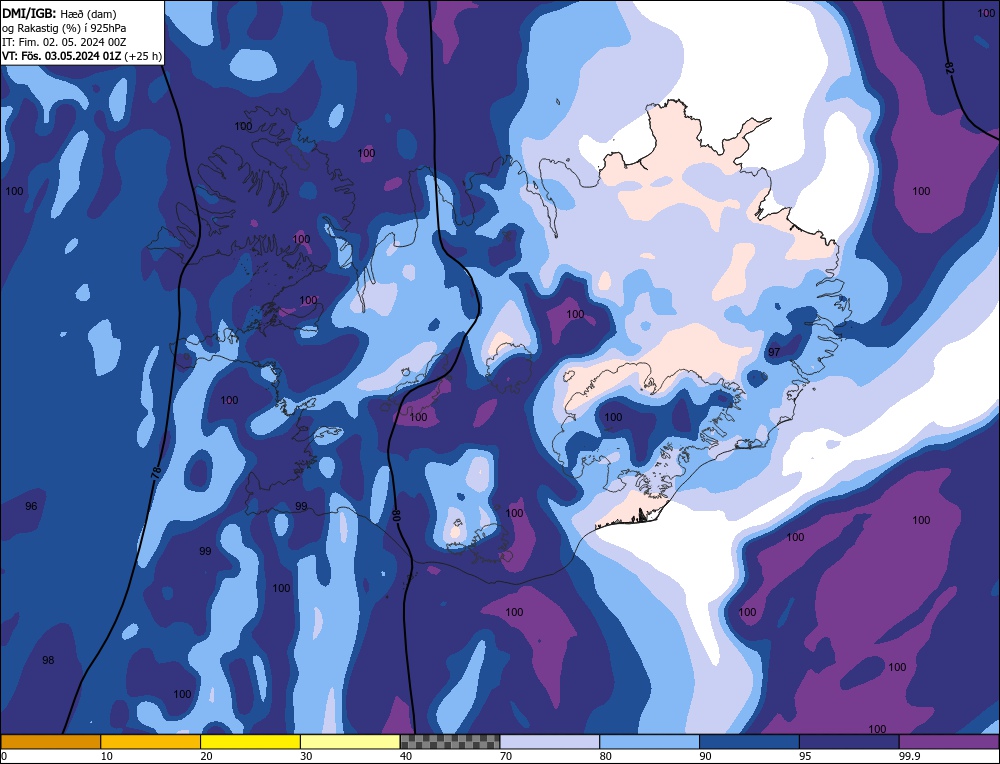
Task: Click the "30" legend tick label
Action: point(306,756)
